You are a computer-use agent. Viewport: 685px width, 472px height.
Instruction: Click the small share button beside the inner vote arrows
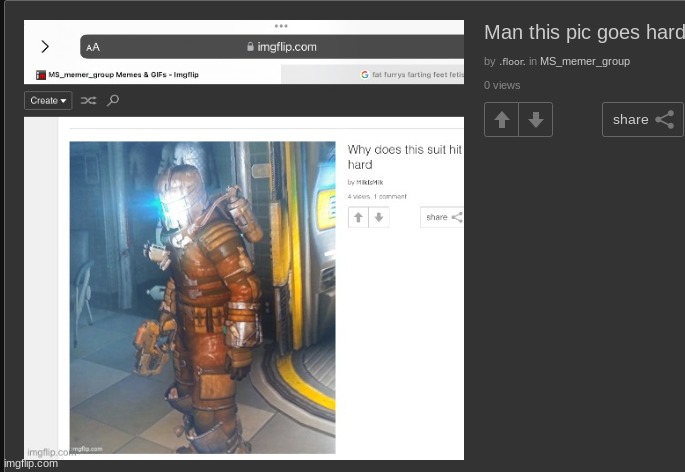pyautogui.click(x=442, y=217)
